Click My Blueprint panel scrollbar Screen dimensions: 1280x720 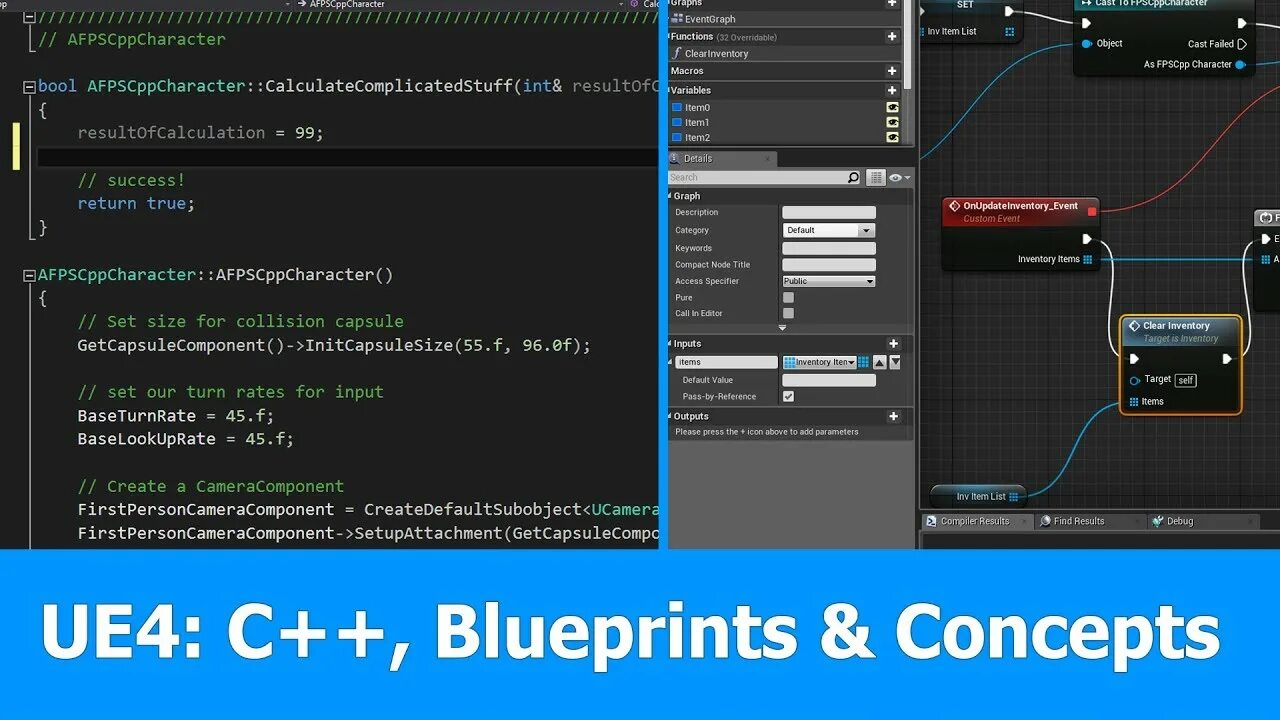[x=908, y=45]
